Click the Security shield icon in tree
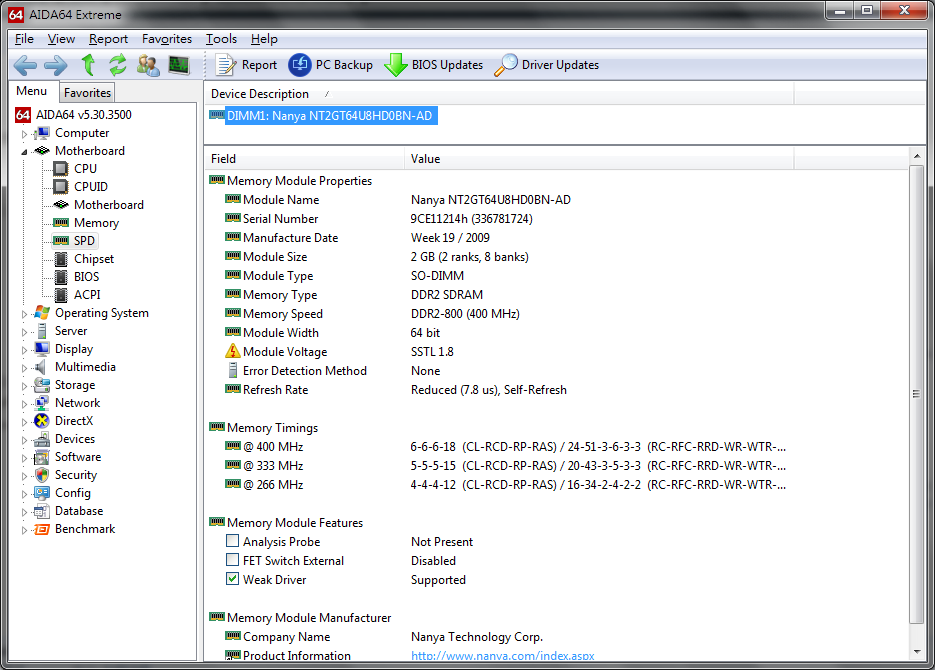 pos(42,475)
